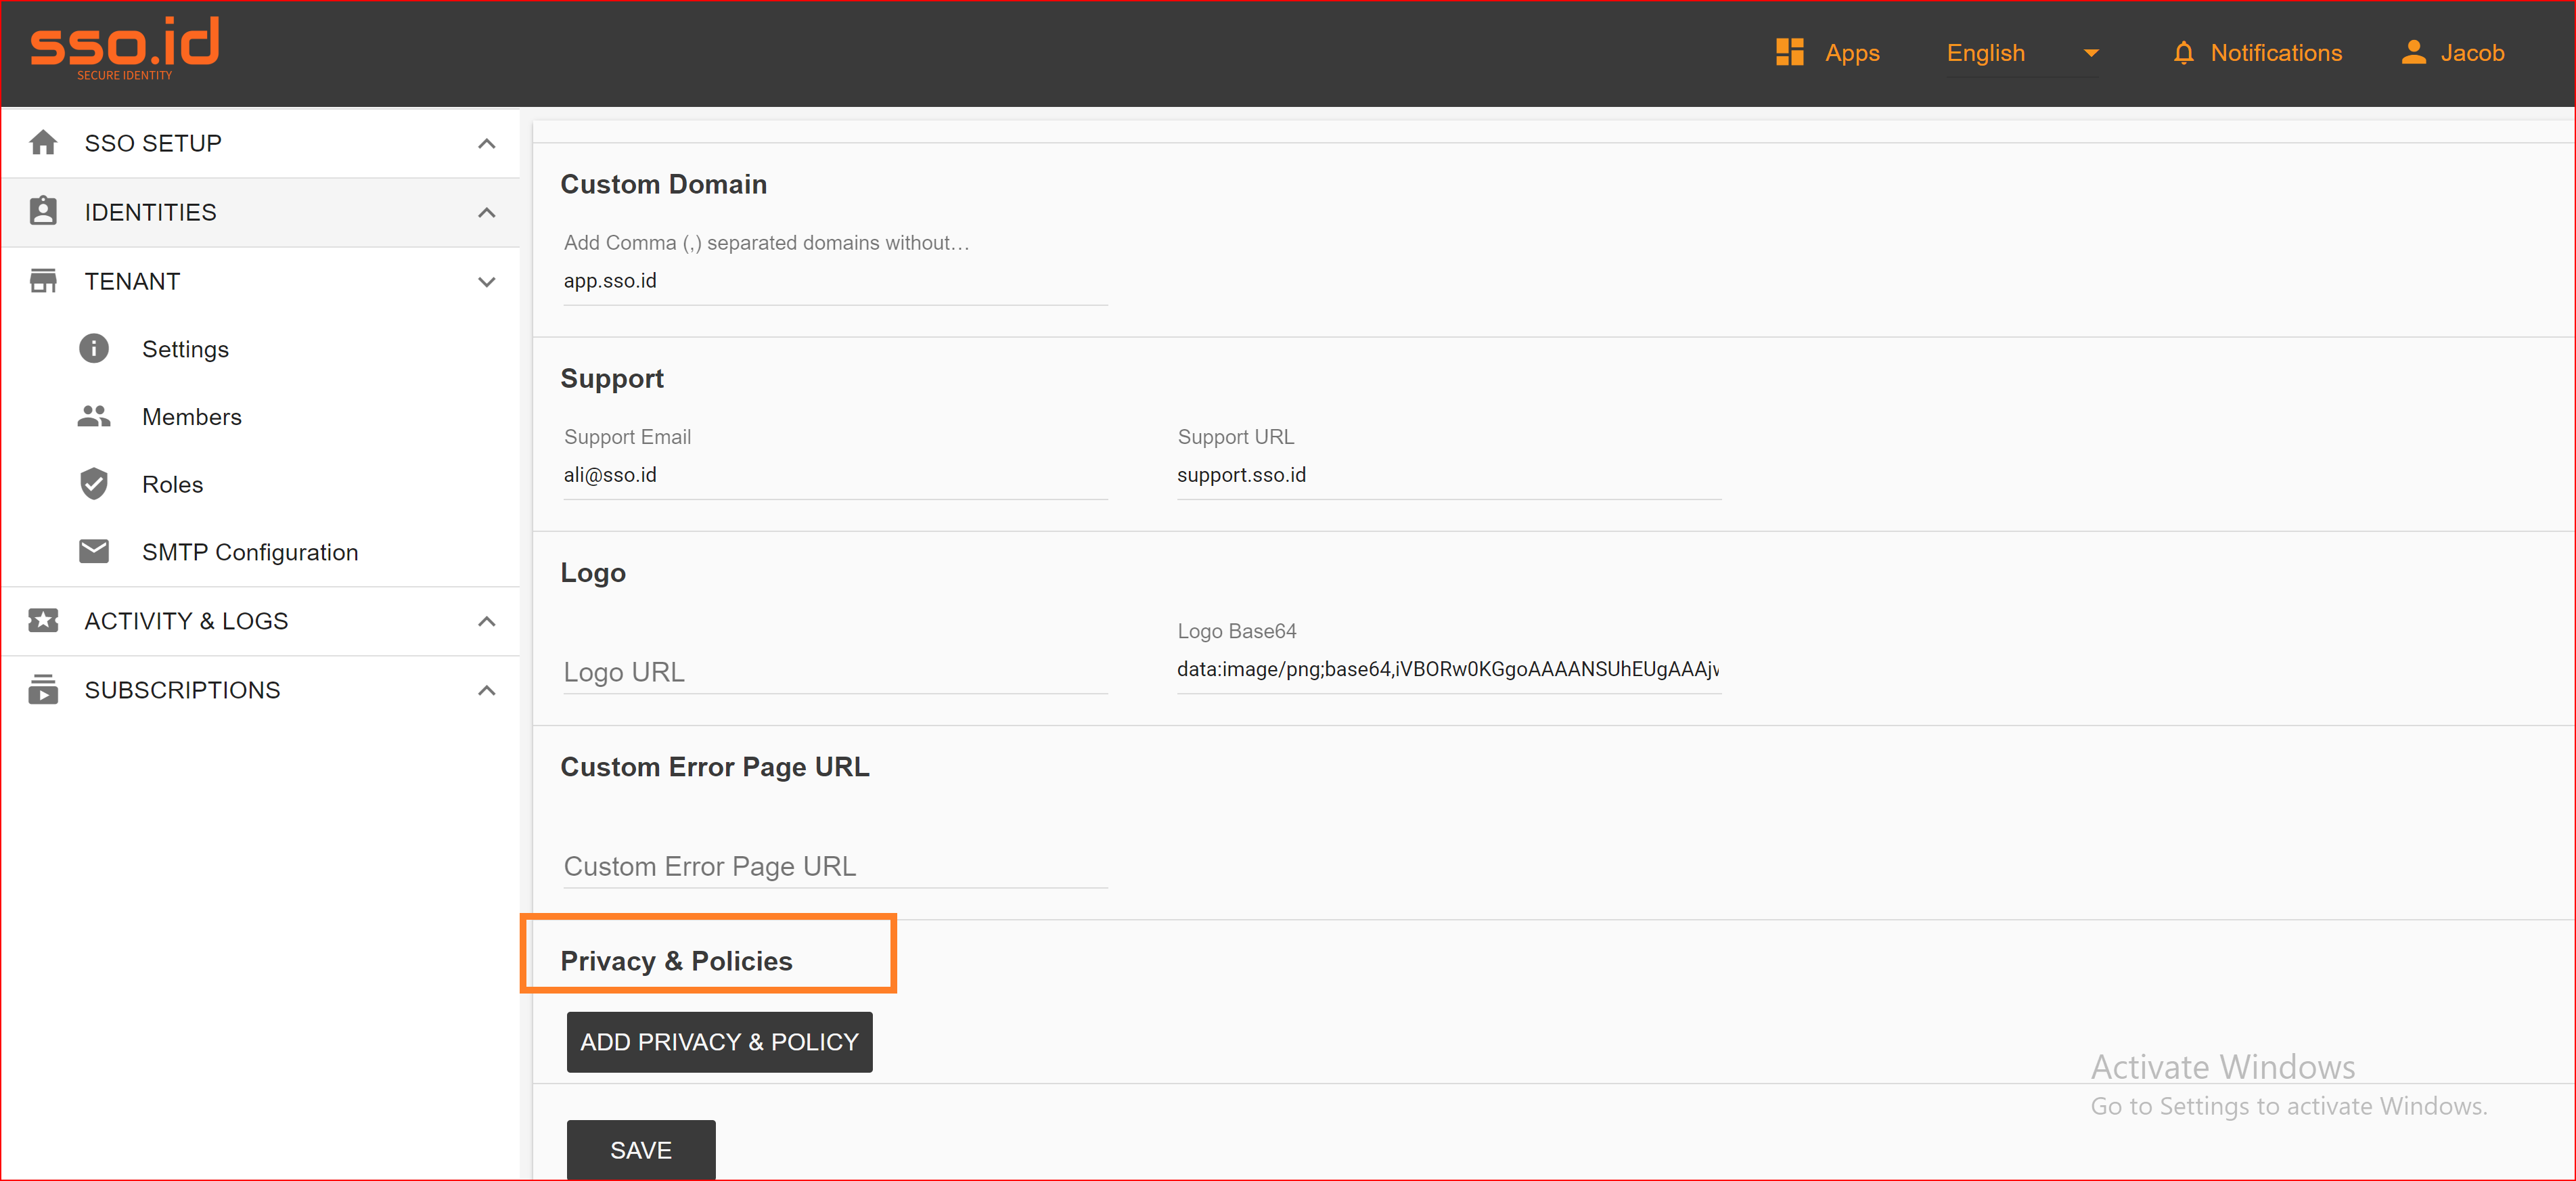2576x1181 pixels.
Task: Open the Tenant menu item
Action: pos(133,281)
